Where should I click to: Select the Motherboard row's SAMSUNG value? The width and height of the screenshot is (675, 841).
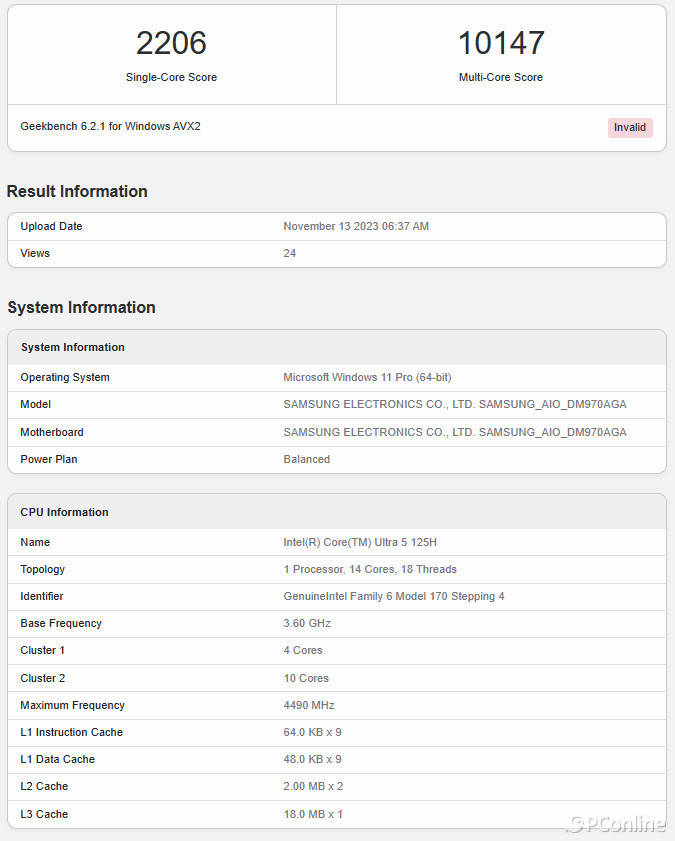pos(455,432)
